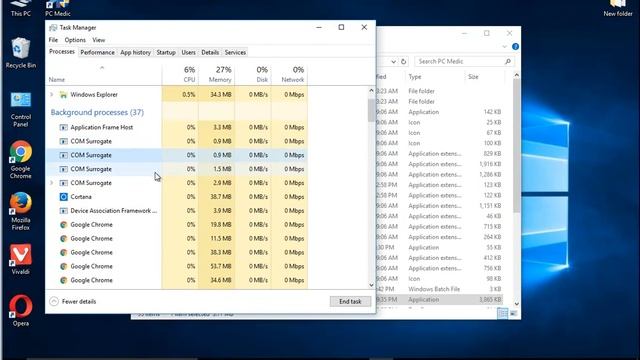Click the Task Manager title bar icon
This screenshot has width=640, height=360.
[53, 27]
